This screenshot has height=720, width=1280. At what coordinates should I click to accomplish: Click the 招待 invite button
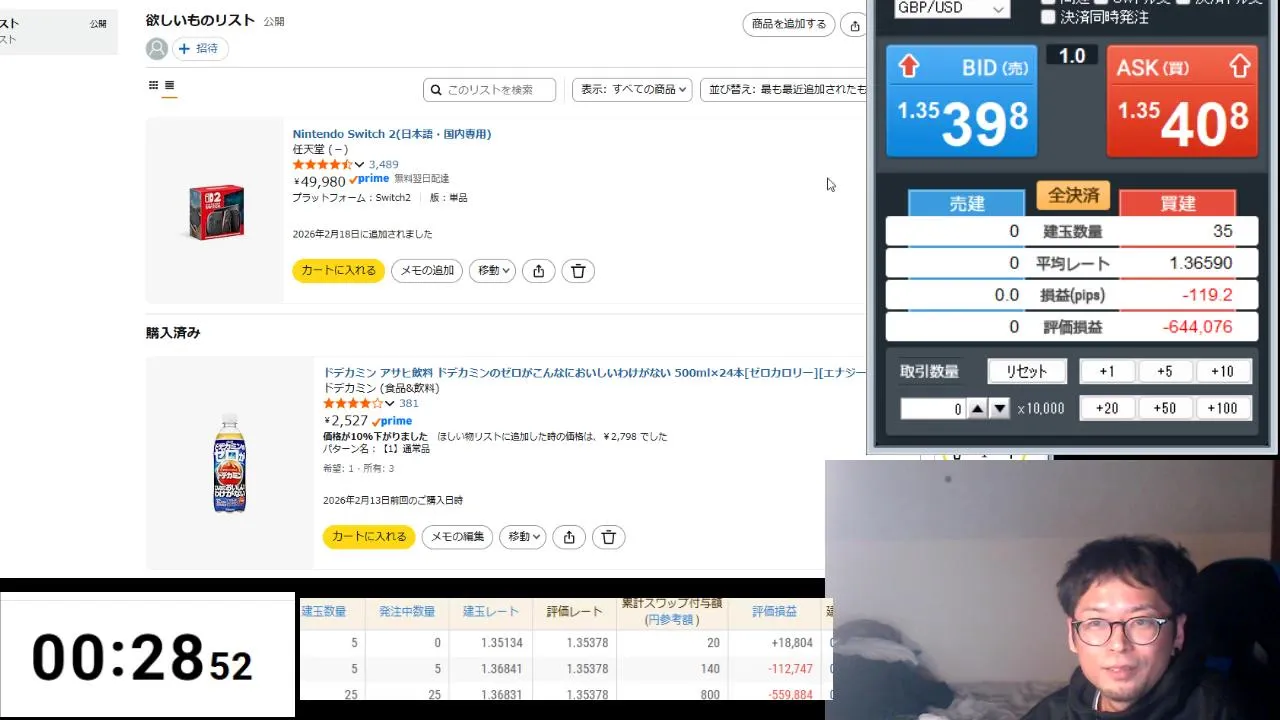coord(200,48)
